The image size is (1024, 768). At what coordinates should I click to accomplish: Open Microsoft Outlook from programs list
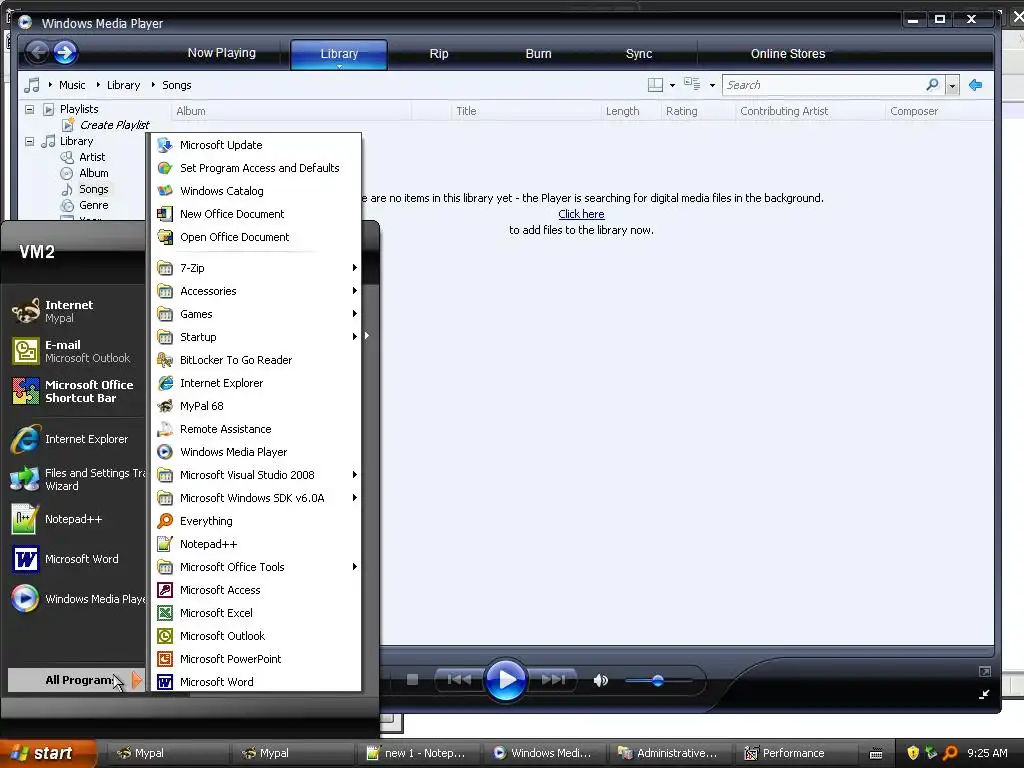click(x=256, y=636)
